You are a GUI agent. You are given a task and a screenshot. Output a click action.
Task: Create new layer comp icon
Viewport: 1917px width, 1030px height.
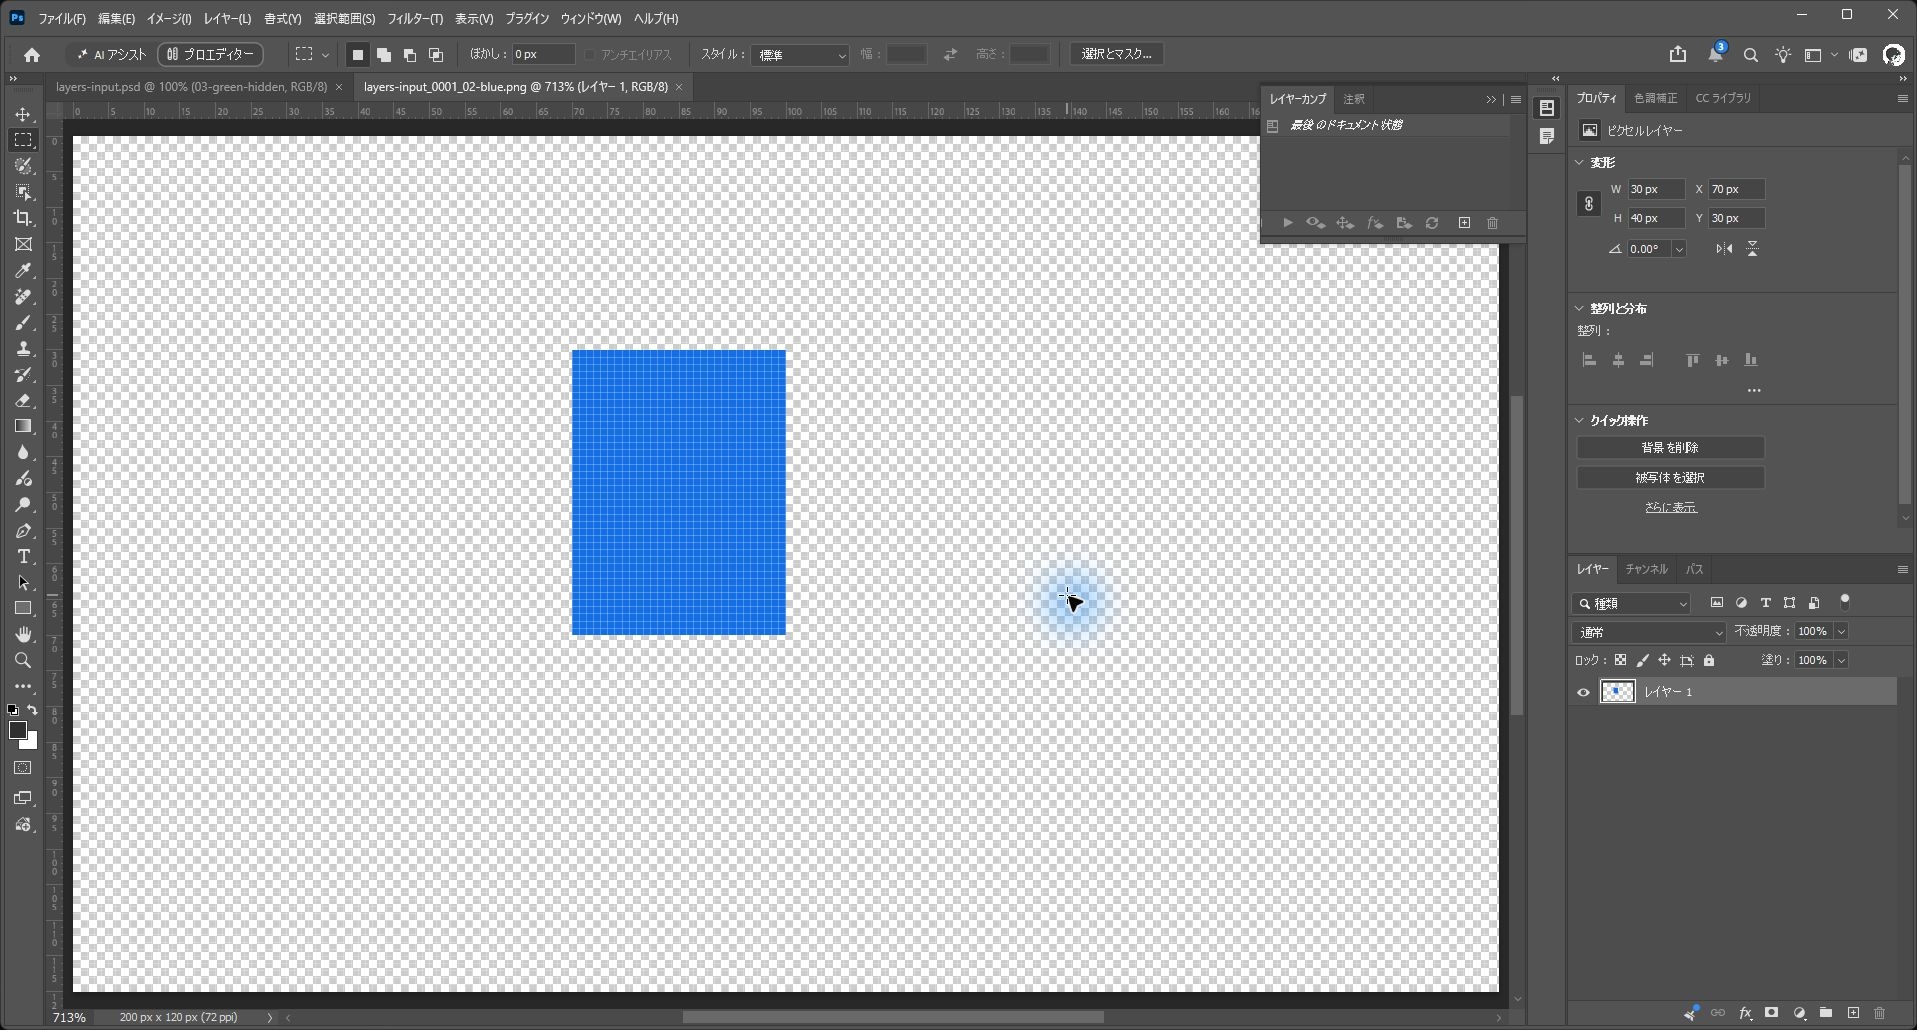tap(1464, 223)
